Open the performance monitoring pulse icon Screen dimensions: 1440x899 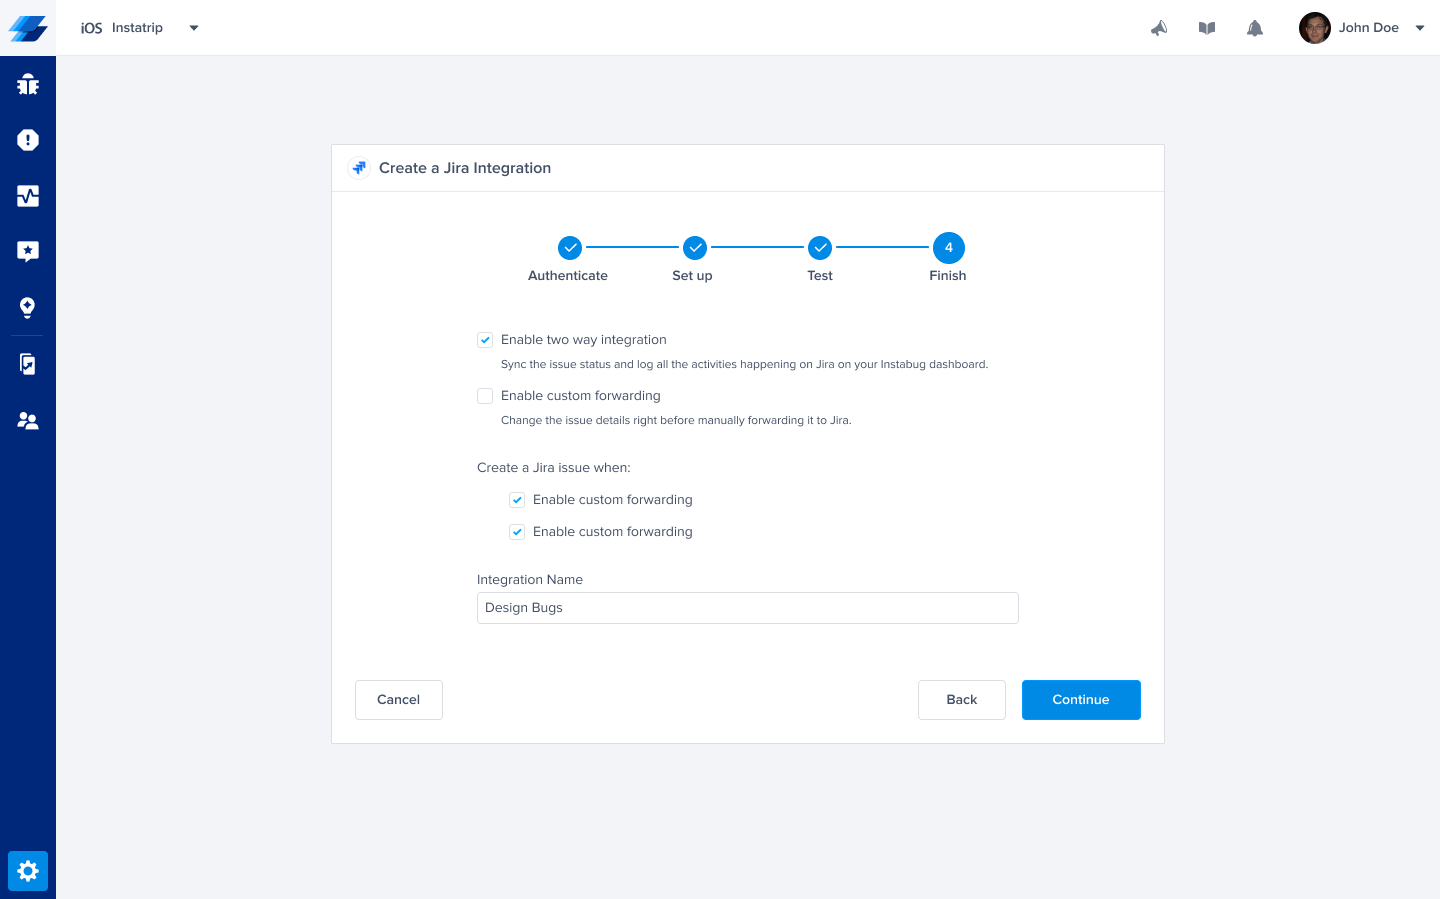click(28, 196)
